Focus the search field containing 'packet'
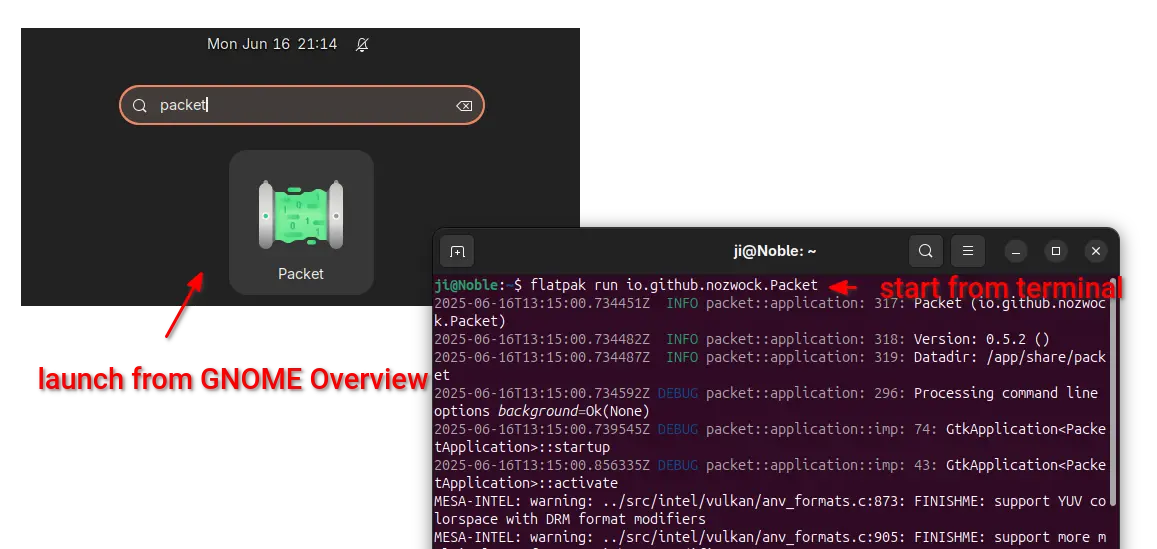 tap(302, 105)
